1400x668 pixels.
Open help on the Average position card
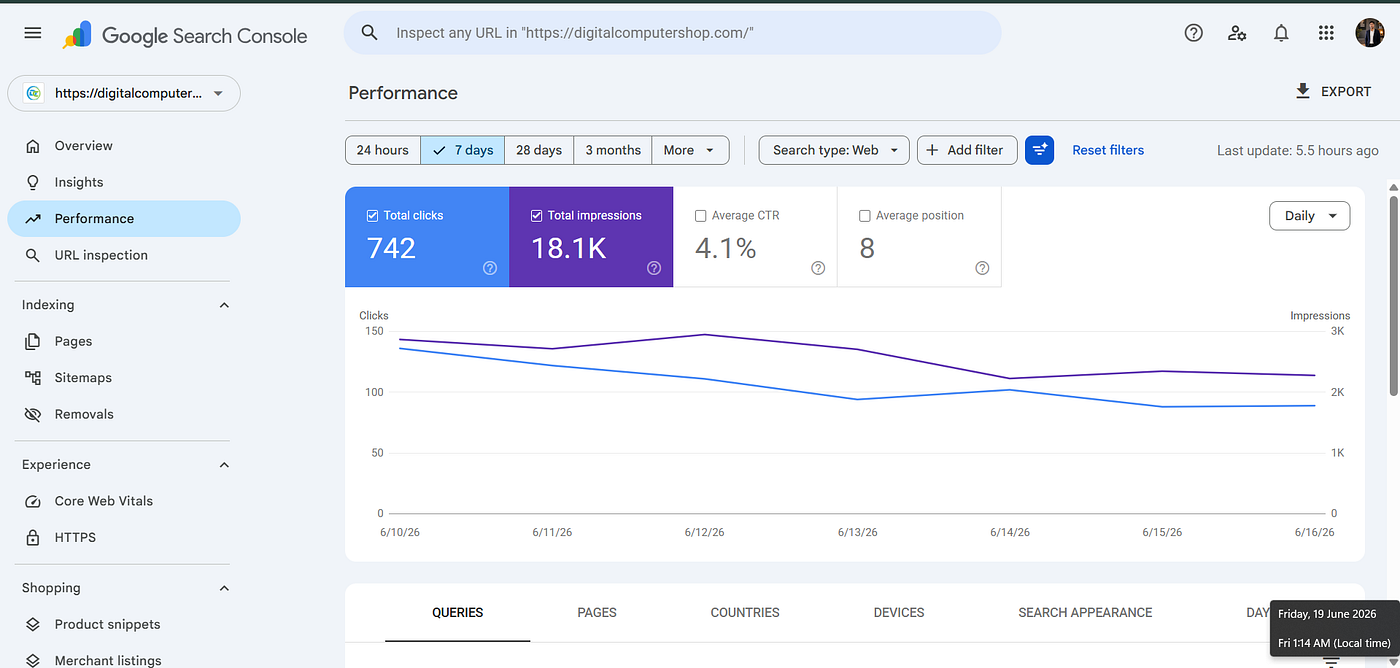pos(982,268)
